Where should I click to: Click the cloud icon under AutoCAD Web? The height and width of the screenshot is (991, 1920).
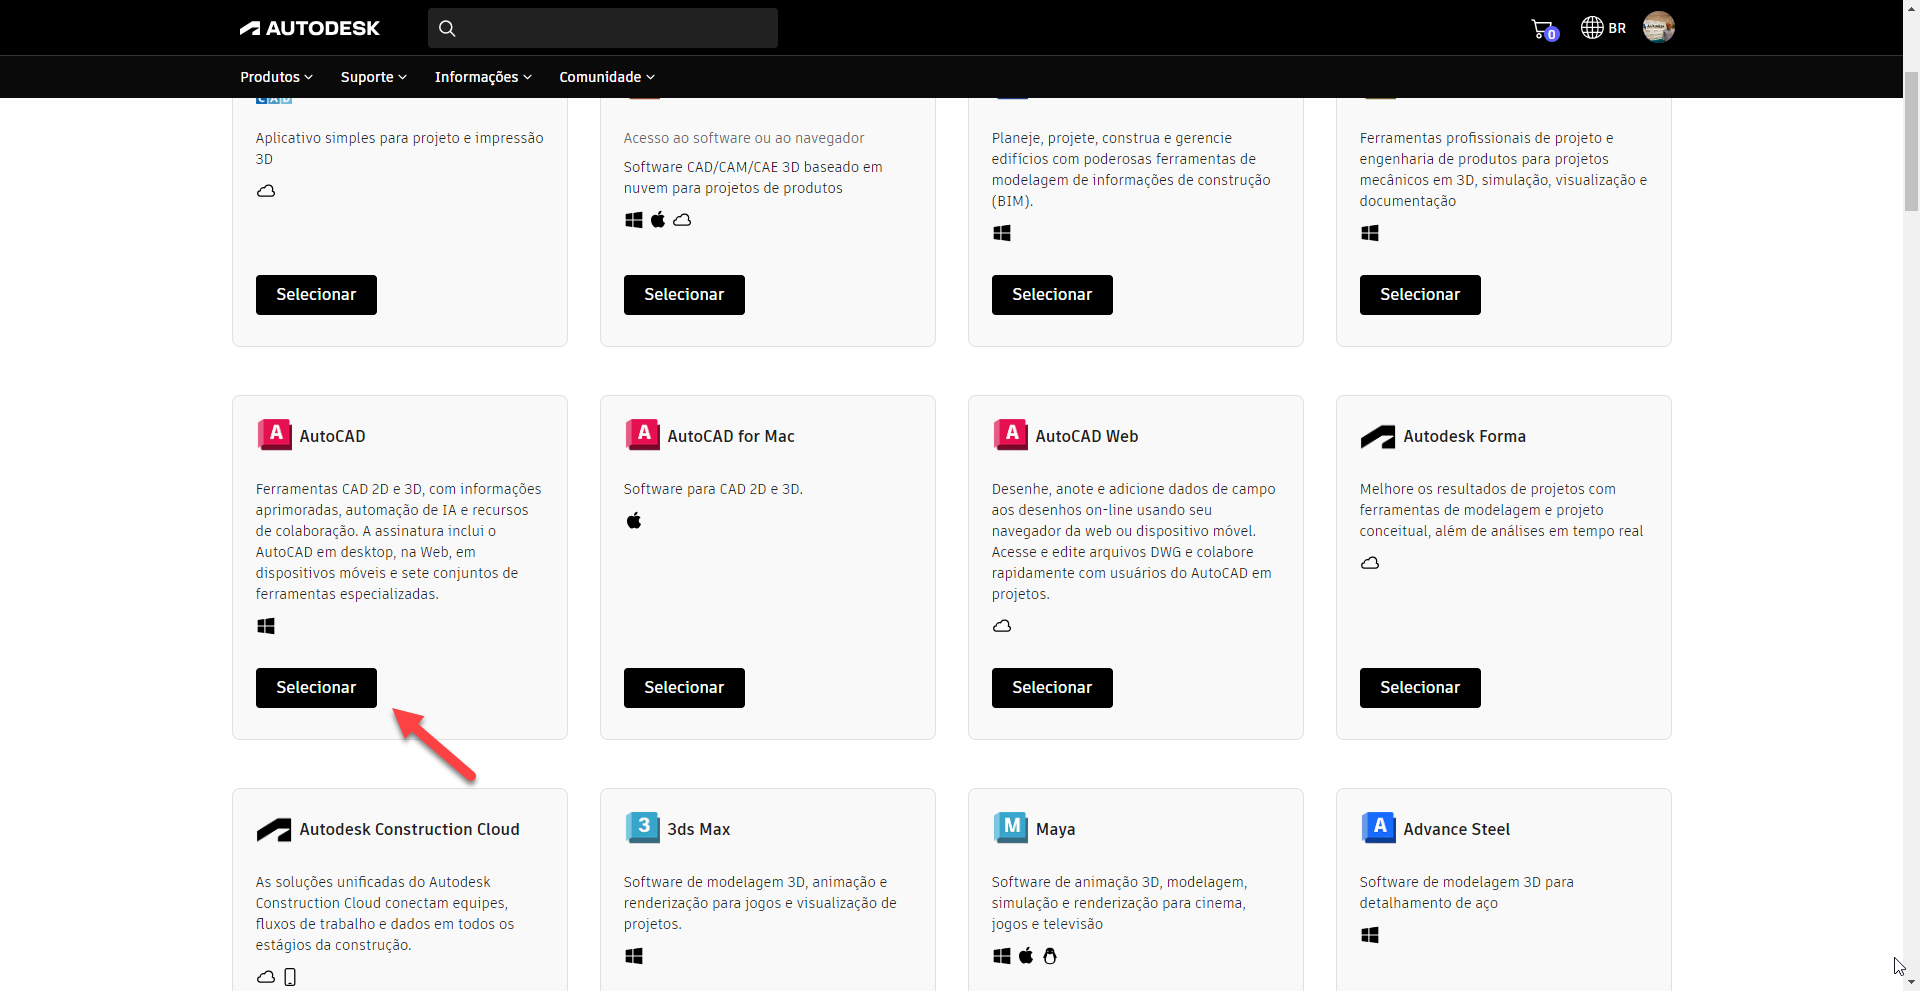tap(1002, 626)
